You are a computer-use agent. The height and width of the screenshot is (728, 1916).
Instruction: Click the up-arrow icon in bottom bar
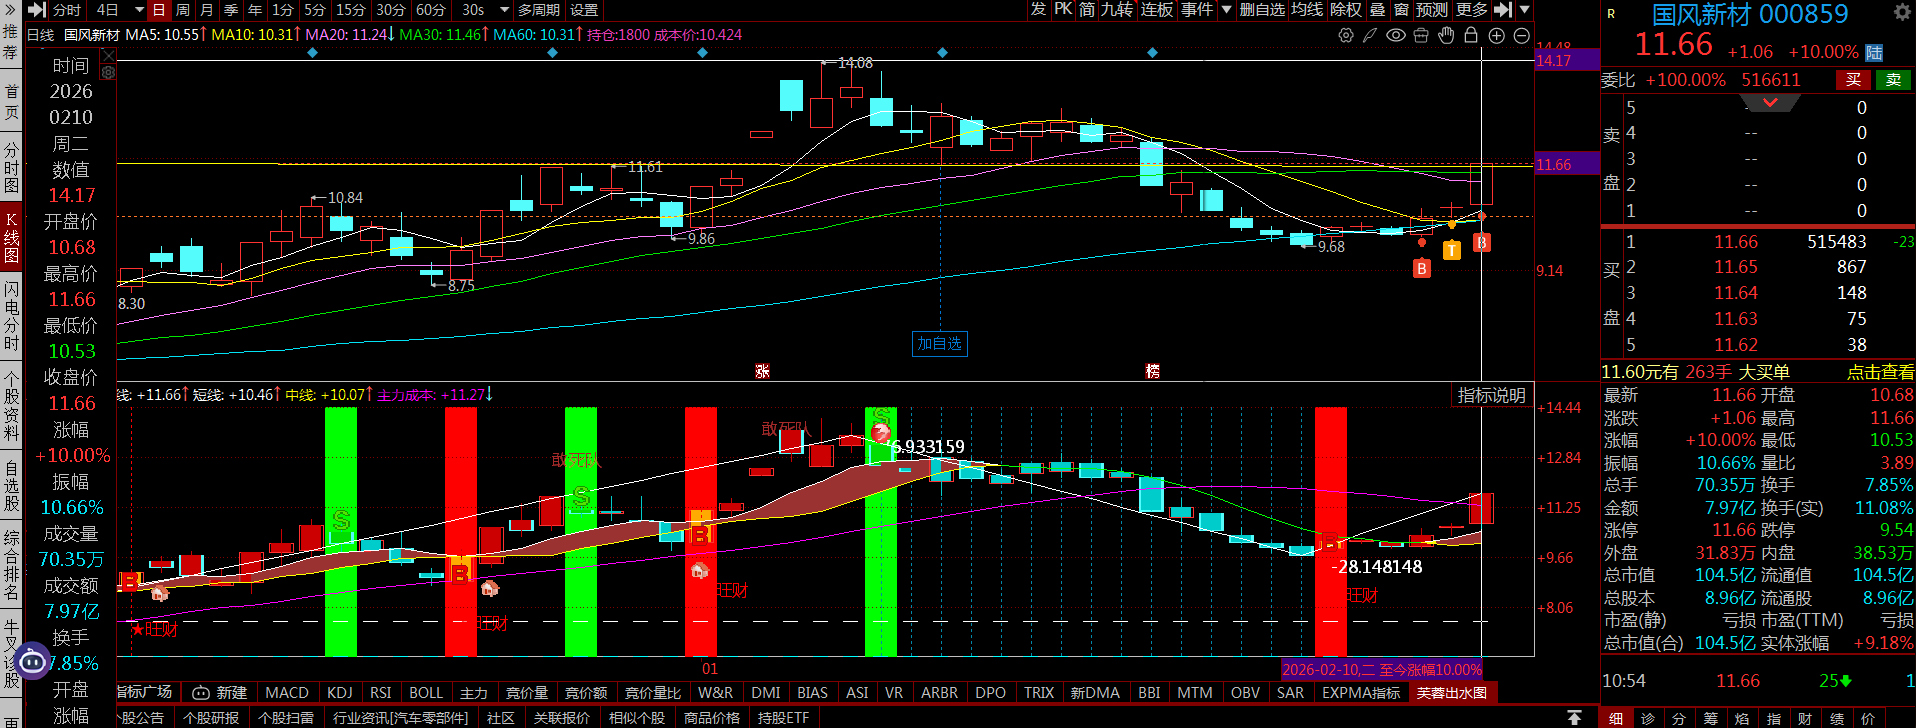pos(1574,718)
